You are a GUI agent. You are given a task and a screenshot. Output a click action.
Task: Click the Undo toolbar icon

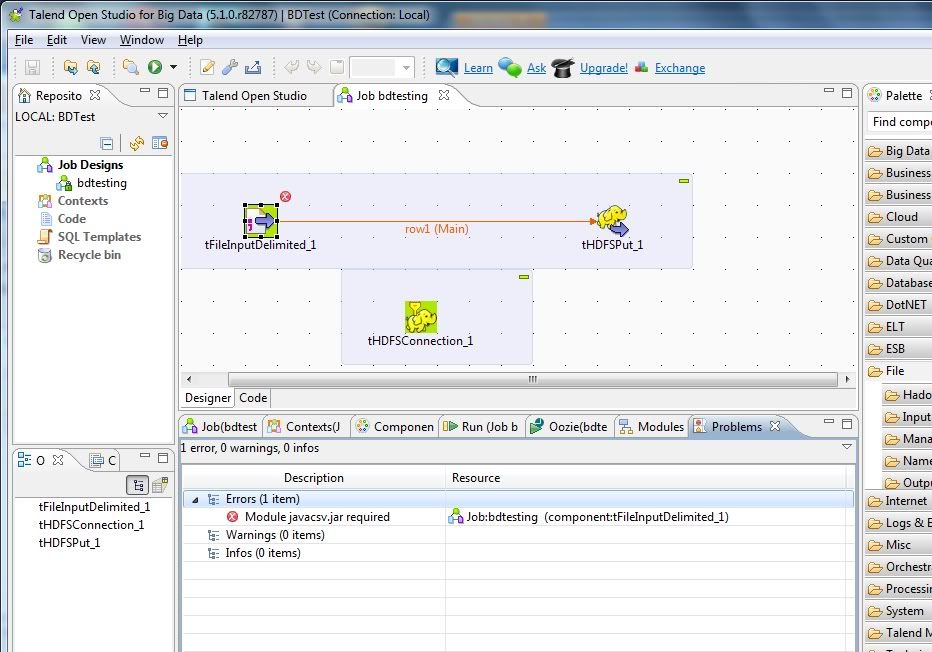pyautogui.click(x=291, y=67)
